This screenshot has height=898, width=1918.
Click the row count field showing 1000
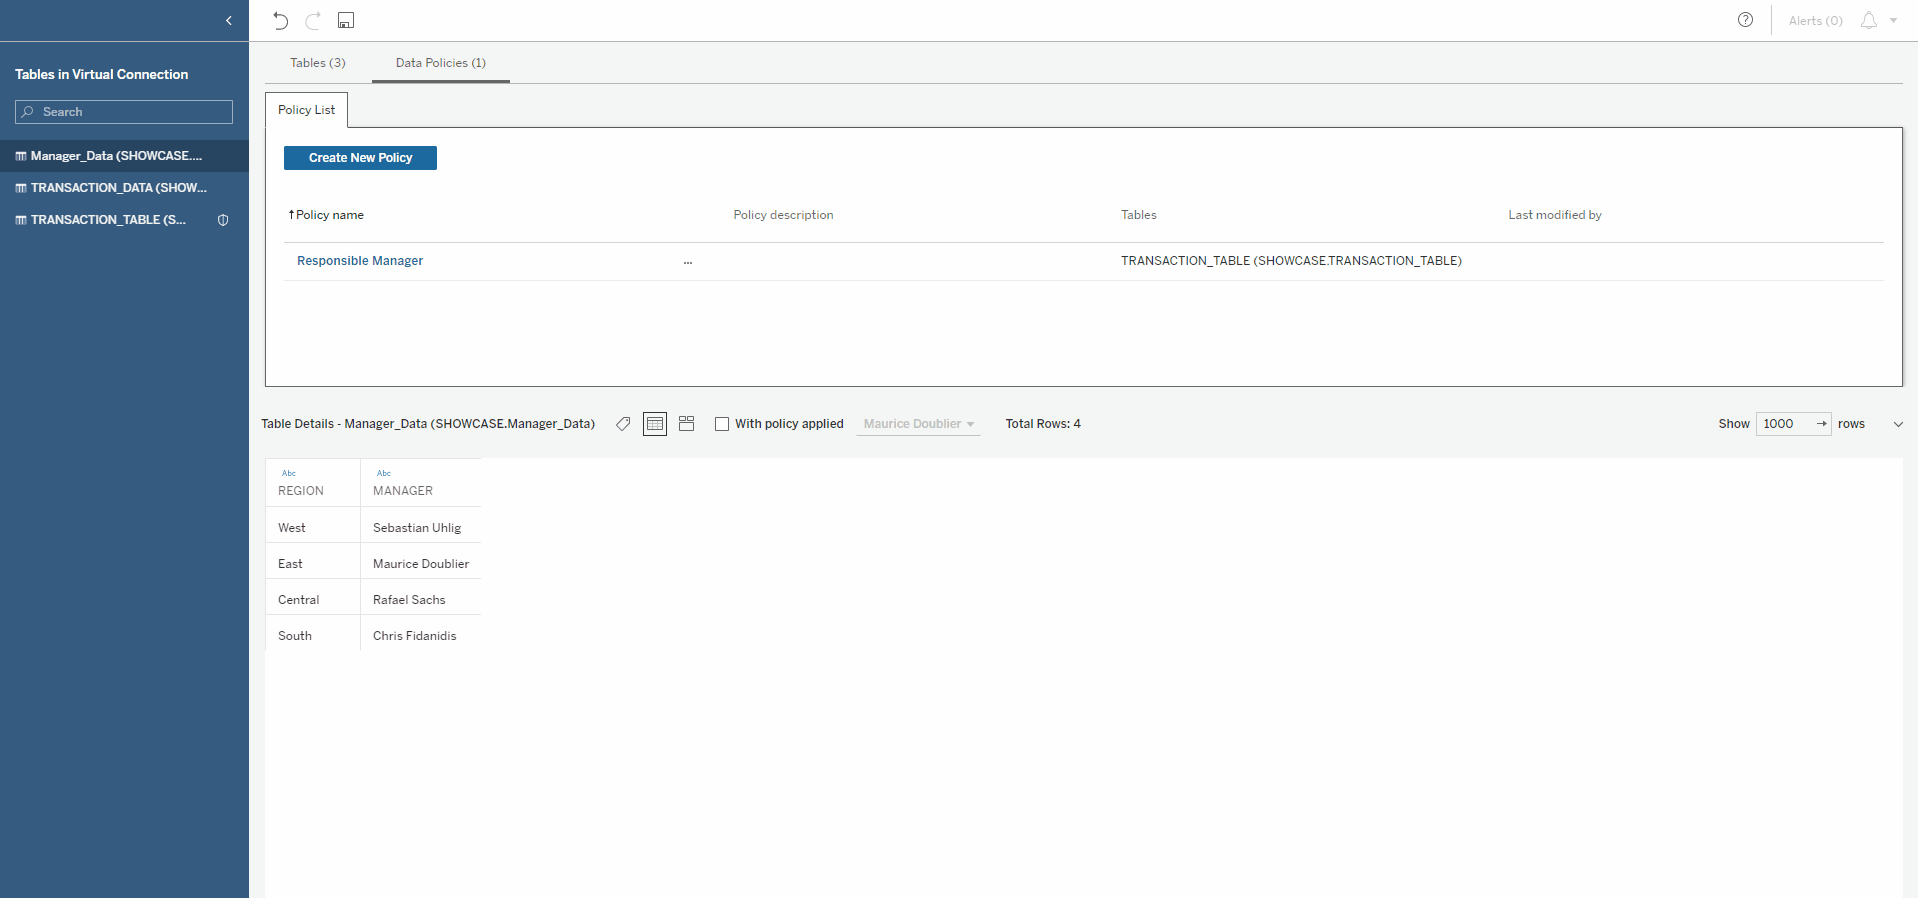tap(1784, 424)
